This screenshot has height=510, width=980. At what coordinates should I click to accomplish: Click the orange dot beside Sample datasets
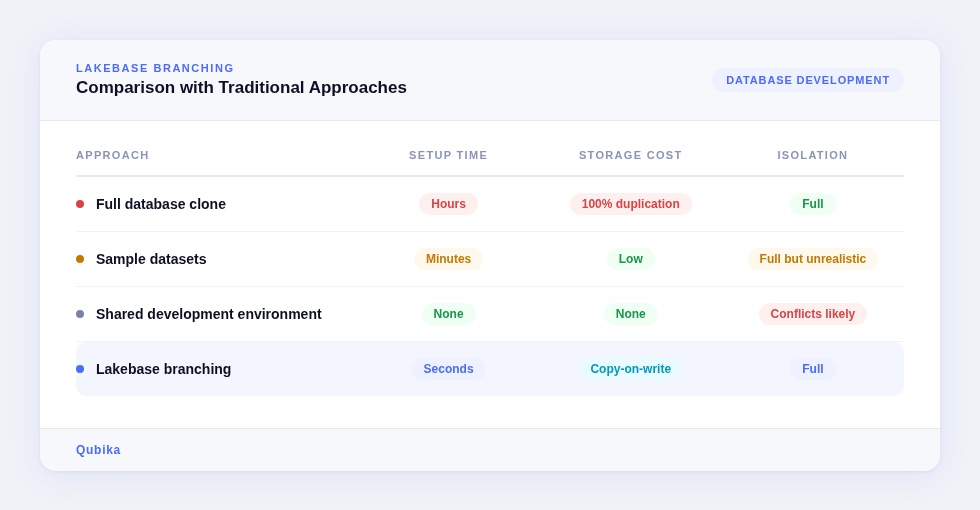pyautogui.click(x=80, y=259)
